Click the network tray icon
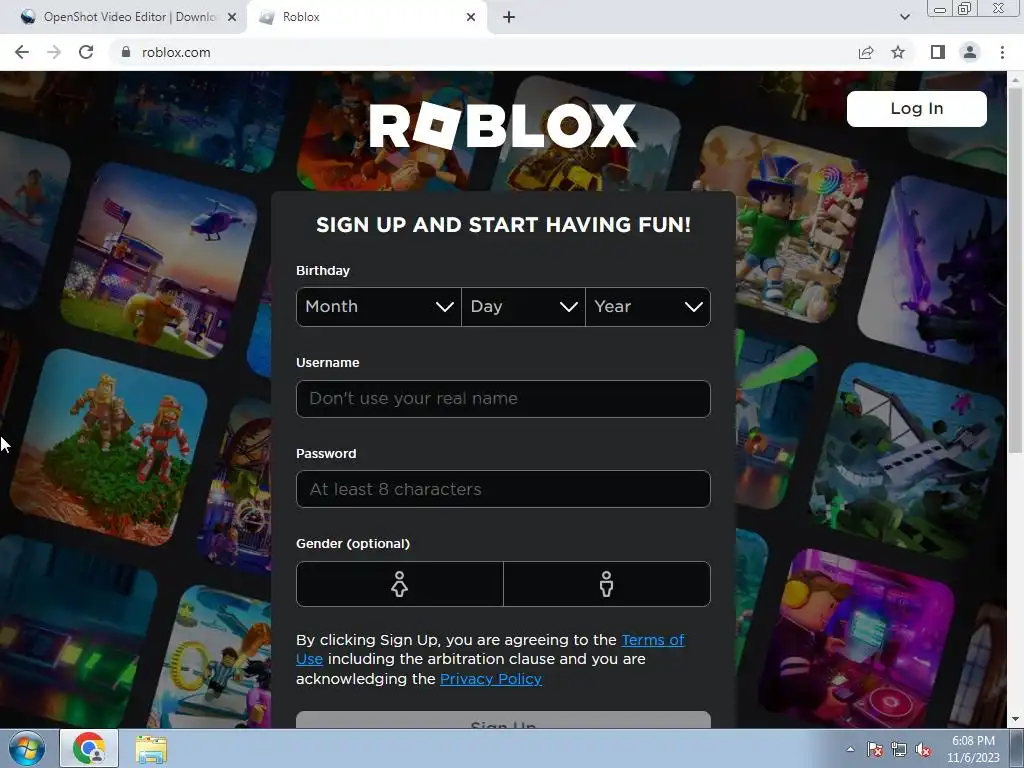Image resolution: width=1024 pixels, height=768 pixels. [x=899, y=749]
